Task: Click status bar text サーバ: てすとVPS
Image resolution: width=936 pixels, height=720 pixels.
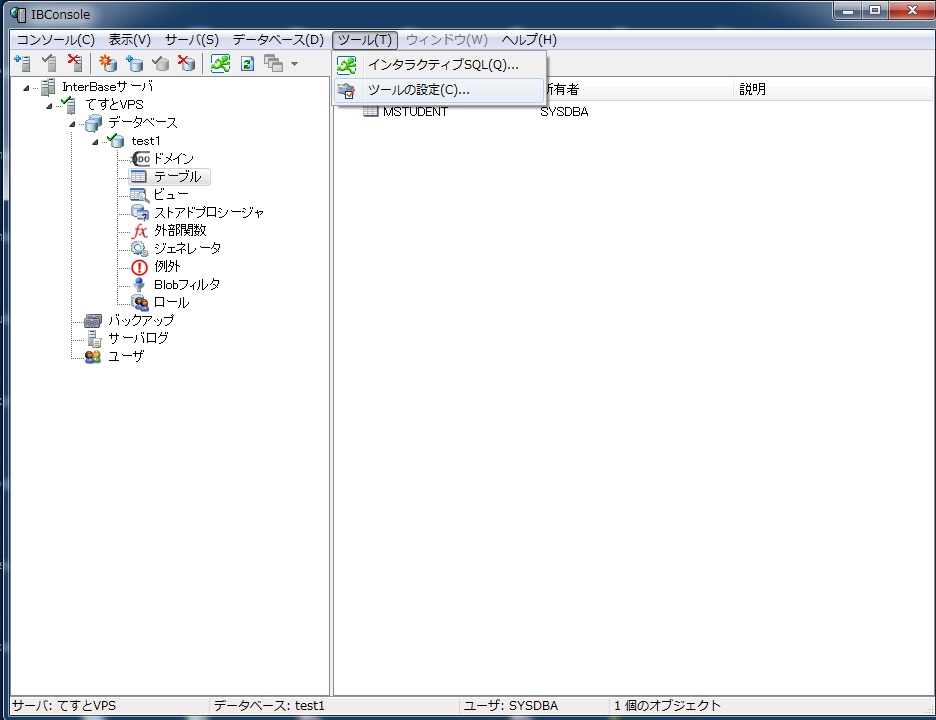Action: coord(64,706)
